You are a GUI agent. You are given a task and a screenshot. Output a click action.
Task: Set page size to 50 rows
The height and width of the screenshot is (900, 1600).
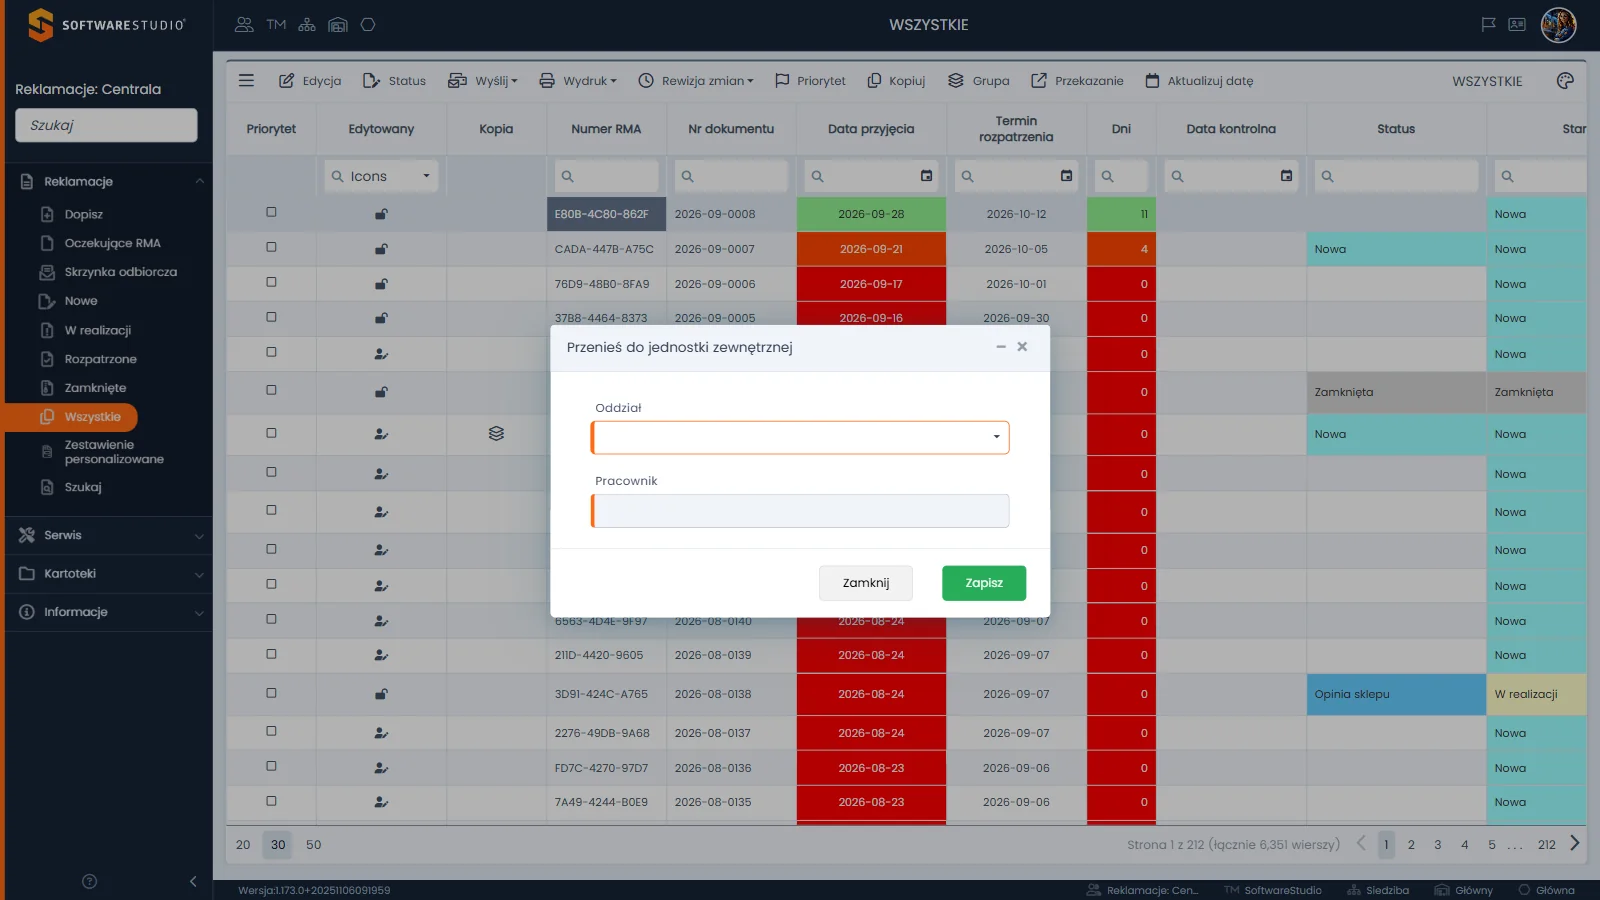click(314, 845)
